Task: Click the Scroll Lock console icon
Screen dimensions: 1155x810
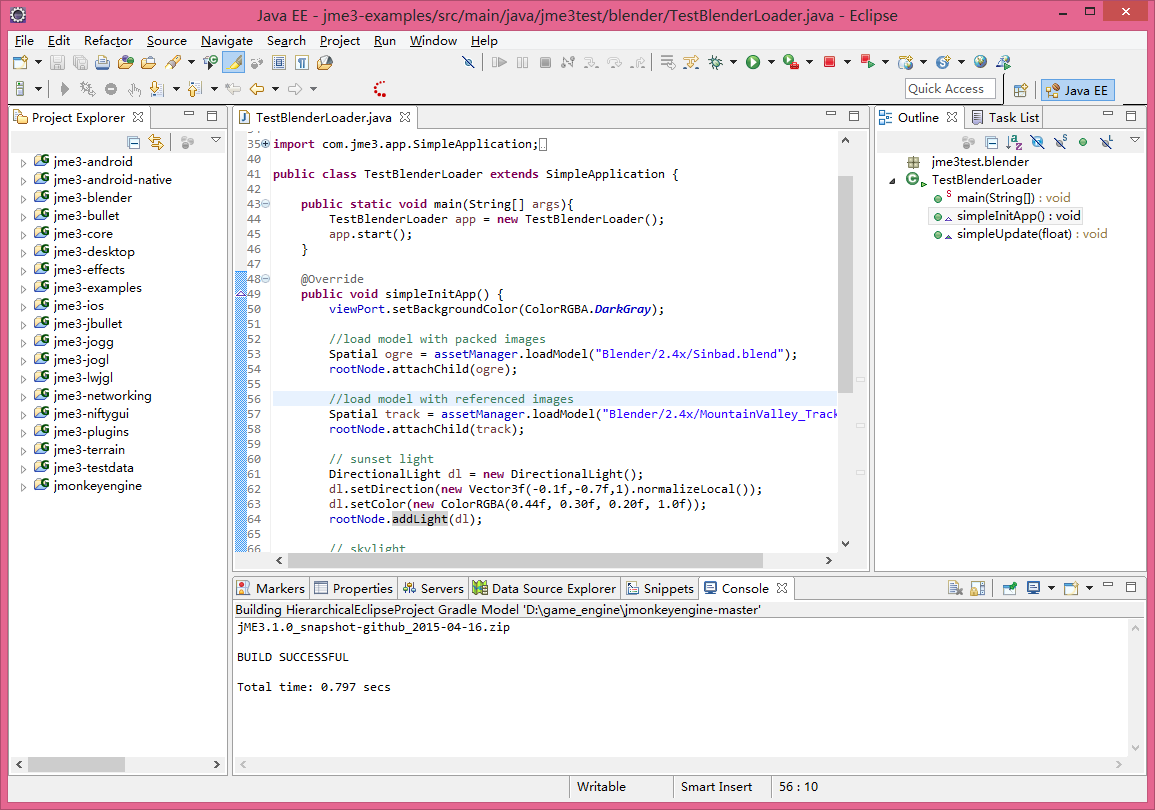Action: click(978, 588)
